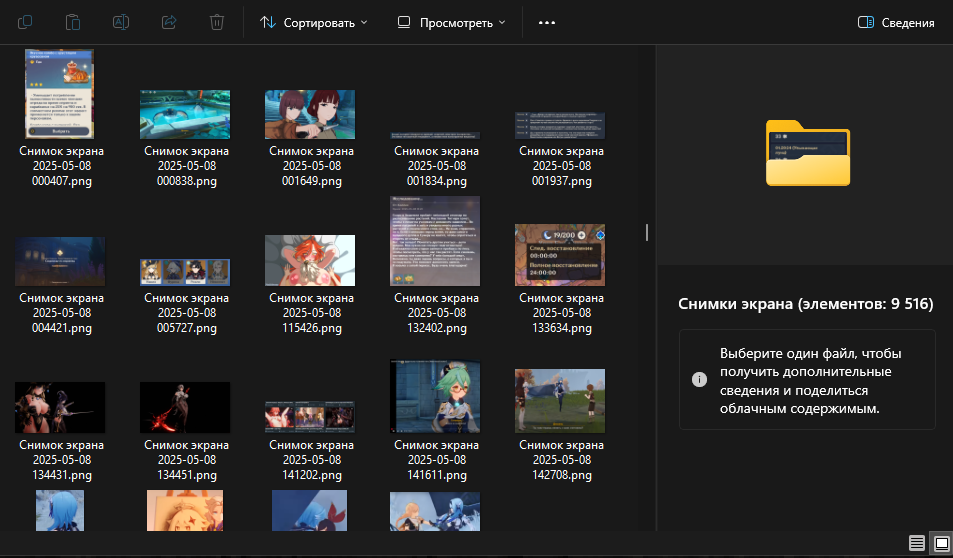Click file name text ending 142708.png
The image size is (953, 558).
coord(562,460)
